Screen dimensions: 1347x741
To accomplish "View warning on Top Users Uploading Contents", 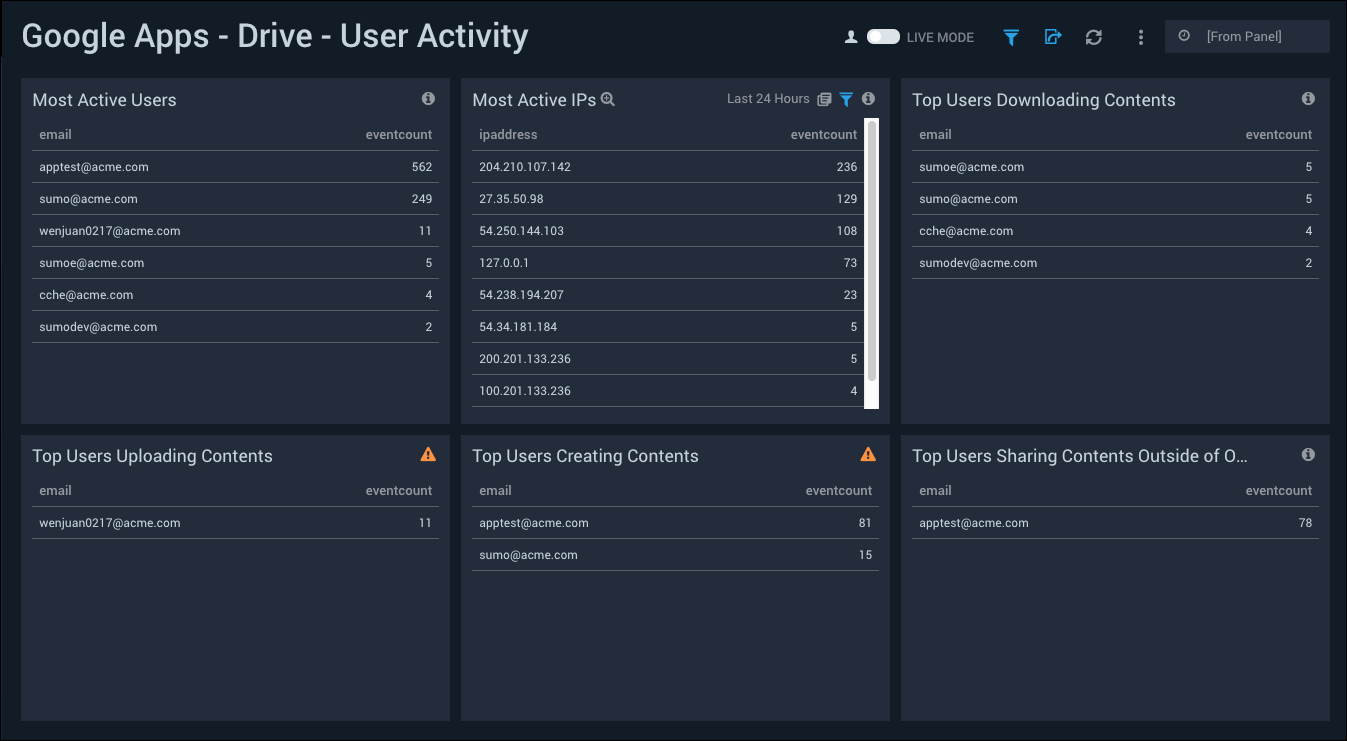I will click(x=428, y=455).
